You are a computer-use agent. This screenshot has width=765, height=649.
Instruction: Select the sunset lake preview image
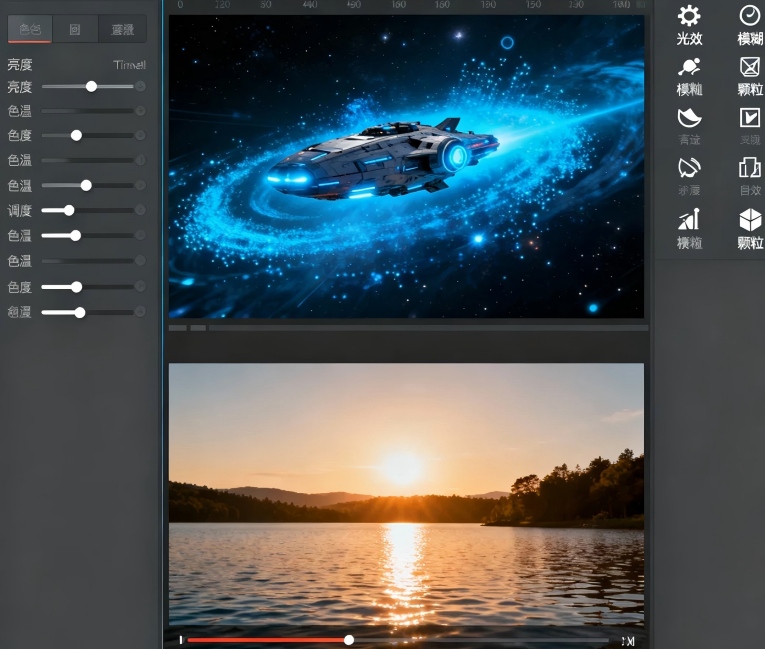[406, 494]
